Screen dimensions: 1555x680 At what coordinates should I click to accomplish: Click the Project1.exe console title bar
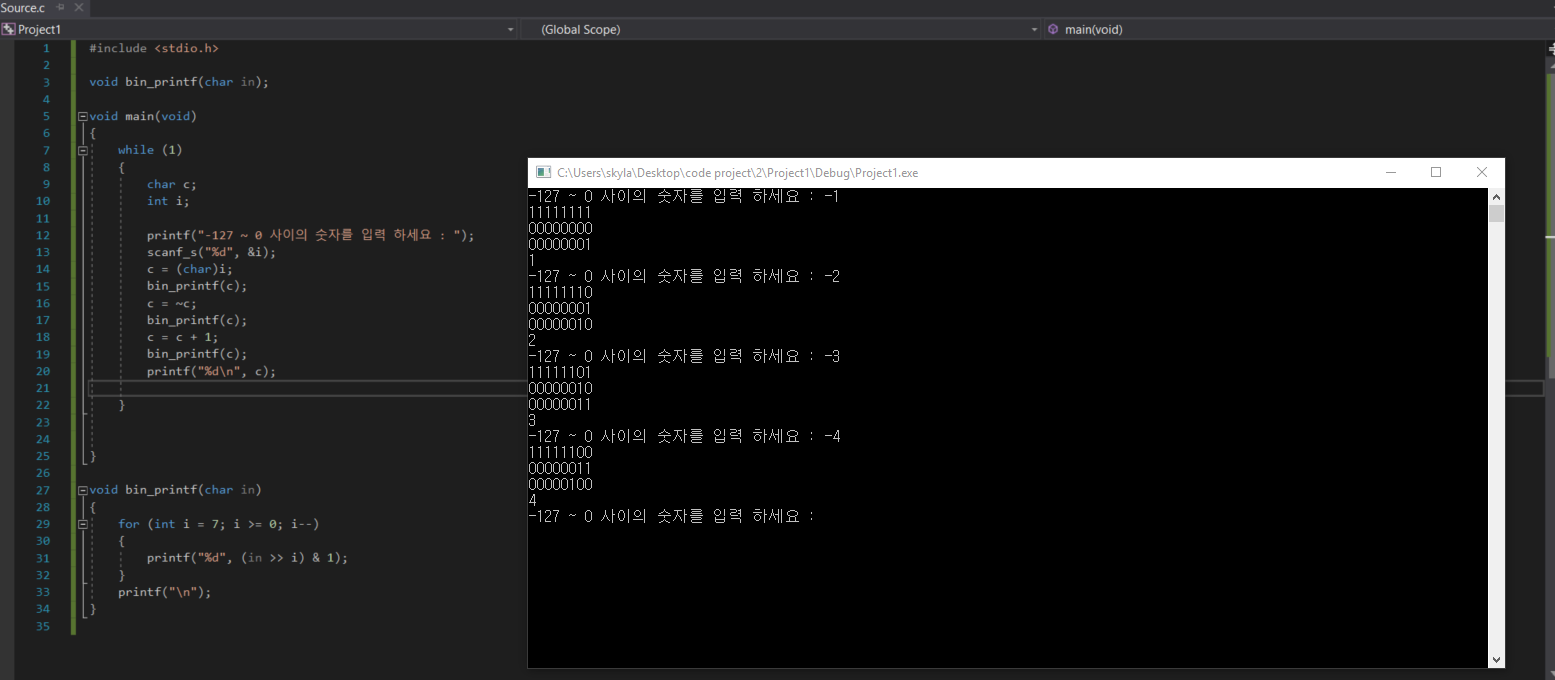(x=1016, y=172)
